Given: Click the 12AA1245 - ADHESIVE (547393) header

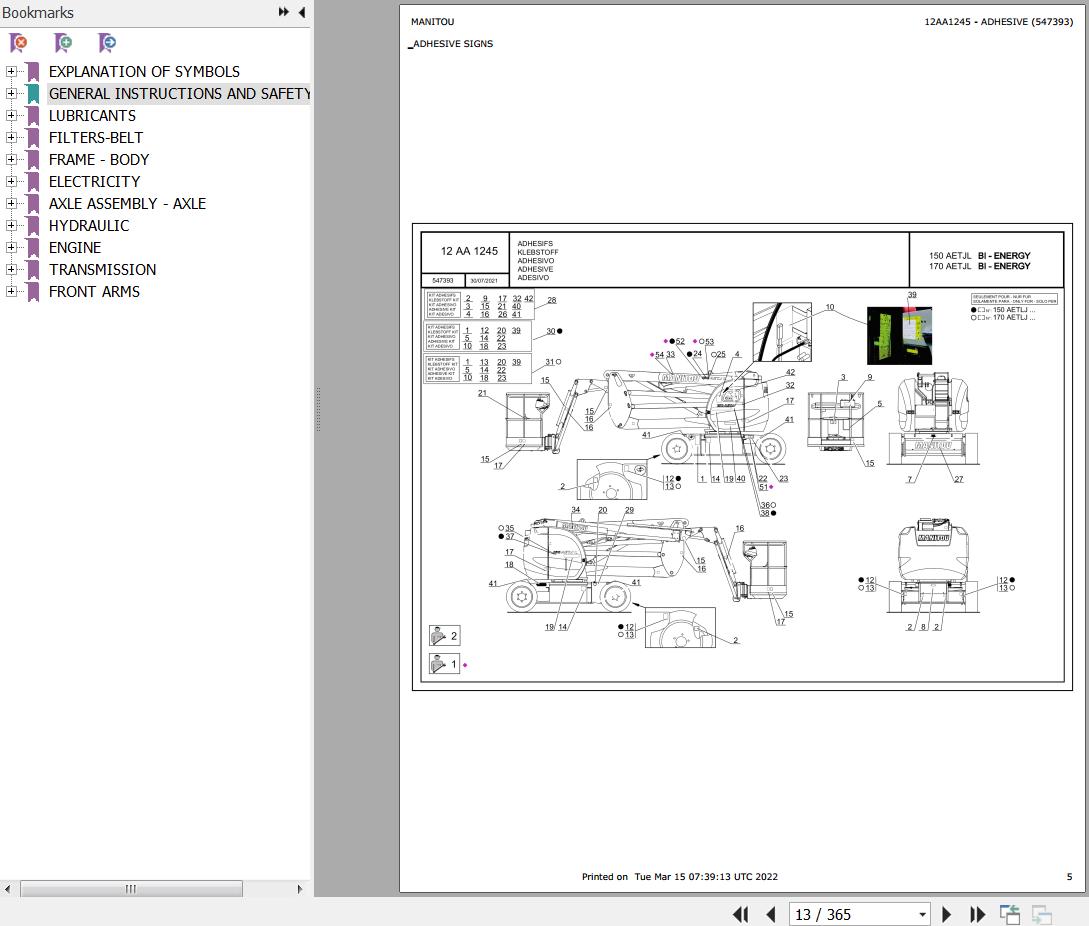Looking at the screenshot, I should (998, 22).
